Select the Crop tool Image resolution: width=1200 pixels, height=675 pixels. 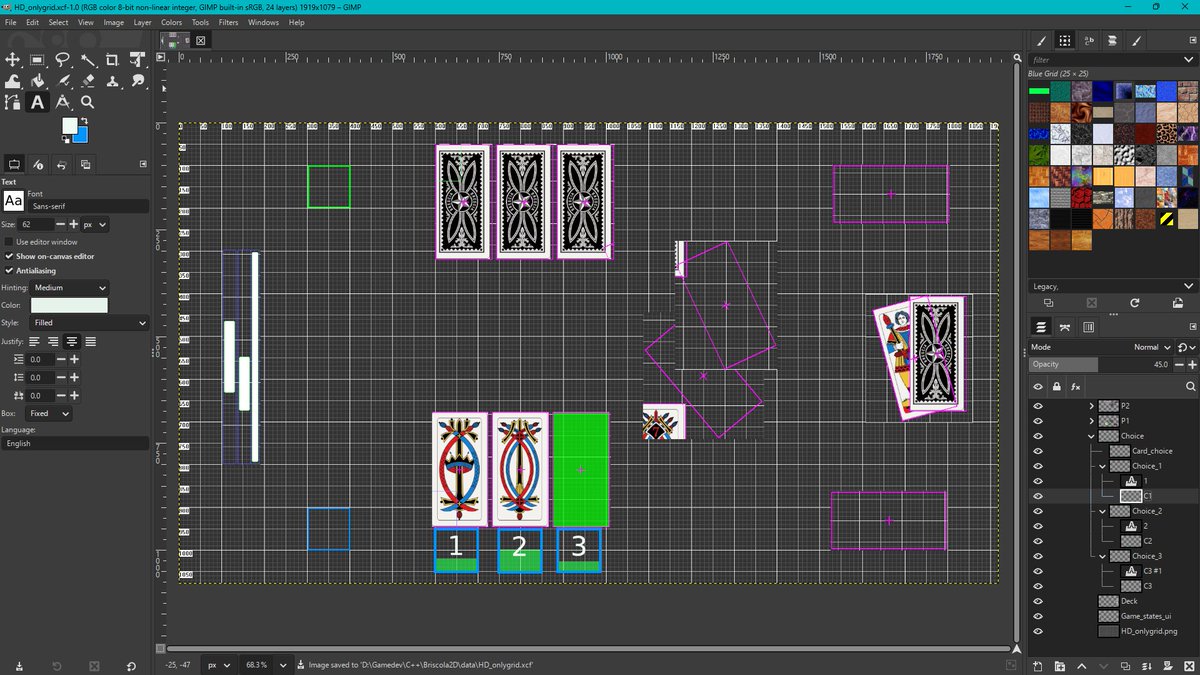click(112, 60)
